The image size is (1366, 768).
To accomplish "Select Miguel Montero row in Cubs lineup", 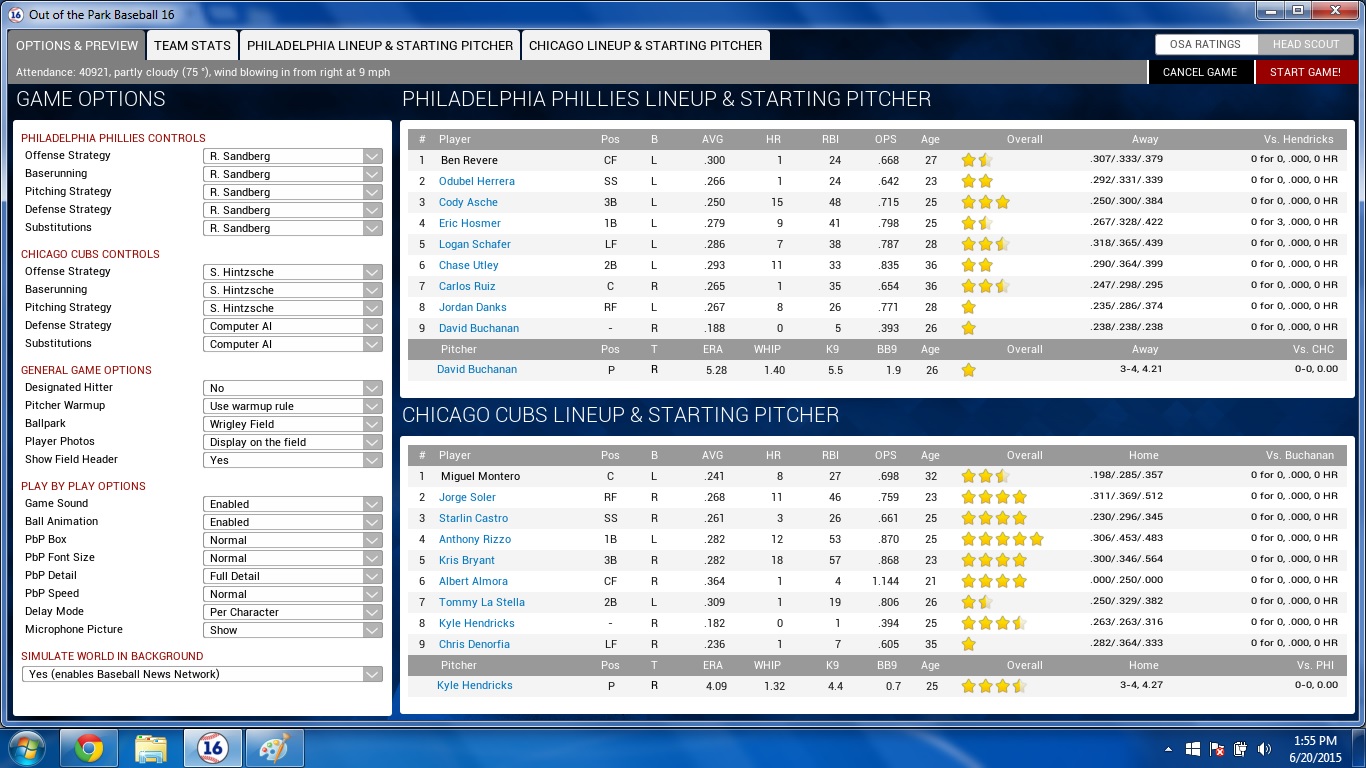I will [x=877, y=476].
